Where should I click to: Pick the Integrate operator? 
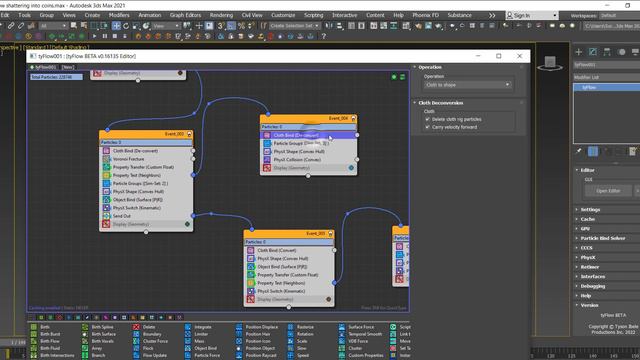(x=198, y=327)
